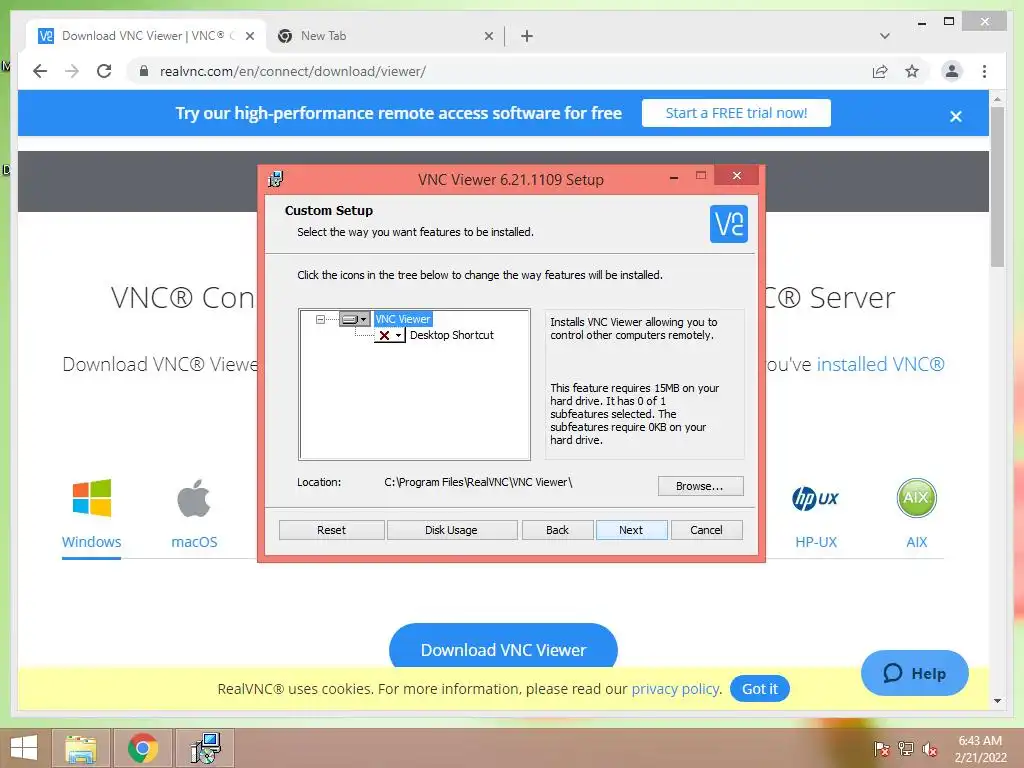Follow the installed VNC® link
This screenshot has width=1024, height=768.
pos(880,364)
